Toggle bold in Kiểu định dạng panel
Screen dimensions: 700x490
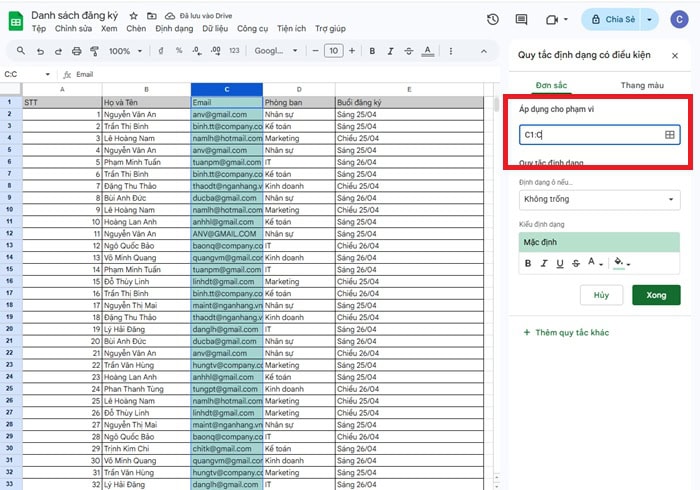(x=527, y=263)
